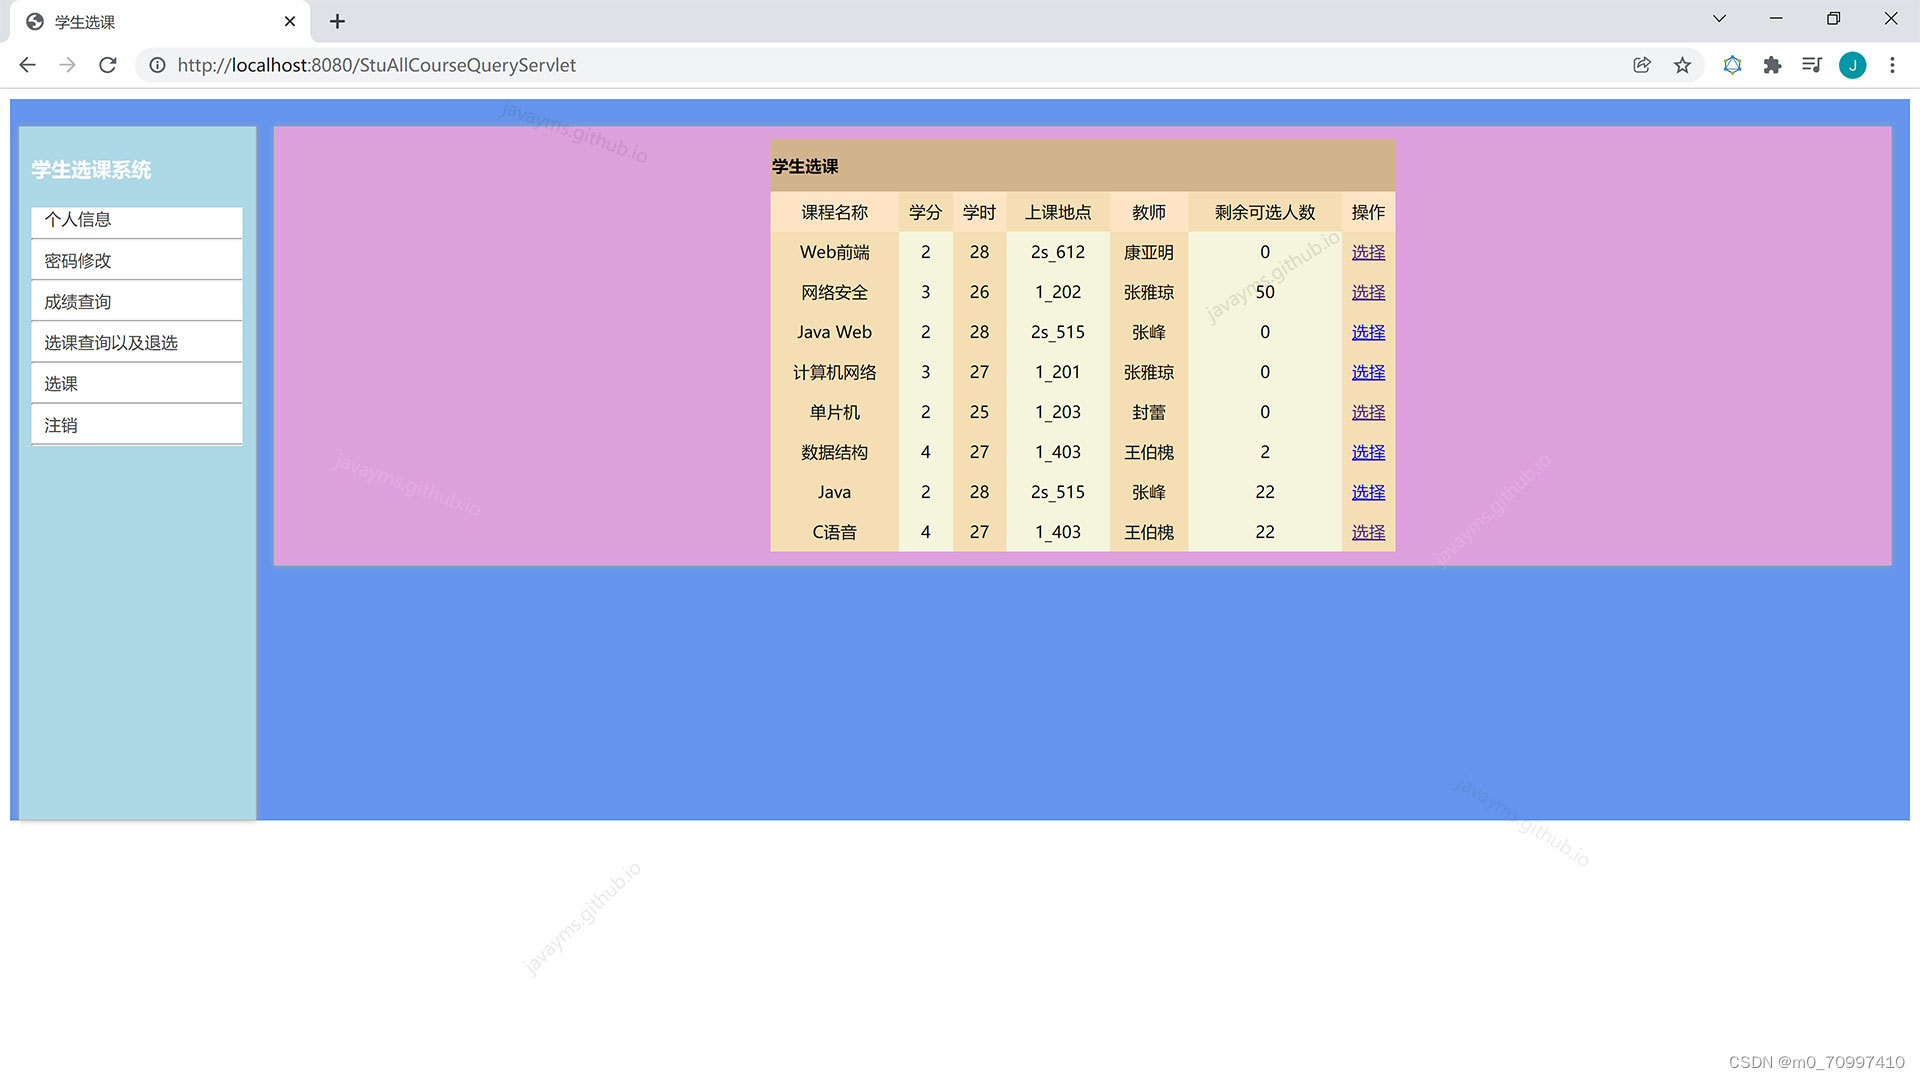
Task: Click the share page icon in the address bar
Action: [1642, 65]
